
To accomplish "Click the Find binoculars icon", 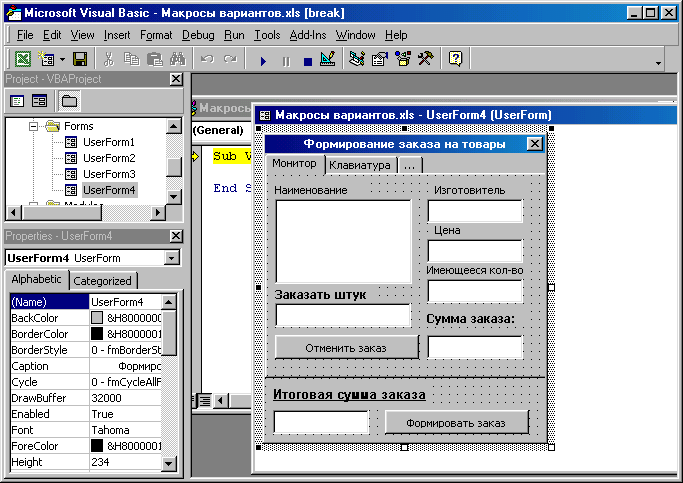I will coord(178,59).
